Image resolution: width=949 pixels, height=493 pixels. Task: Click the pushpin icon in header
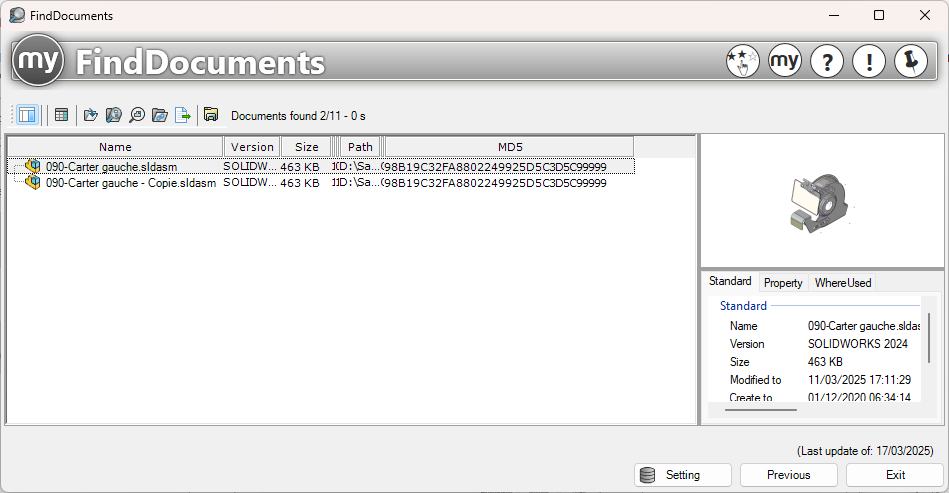(911, 62)
